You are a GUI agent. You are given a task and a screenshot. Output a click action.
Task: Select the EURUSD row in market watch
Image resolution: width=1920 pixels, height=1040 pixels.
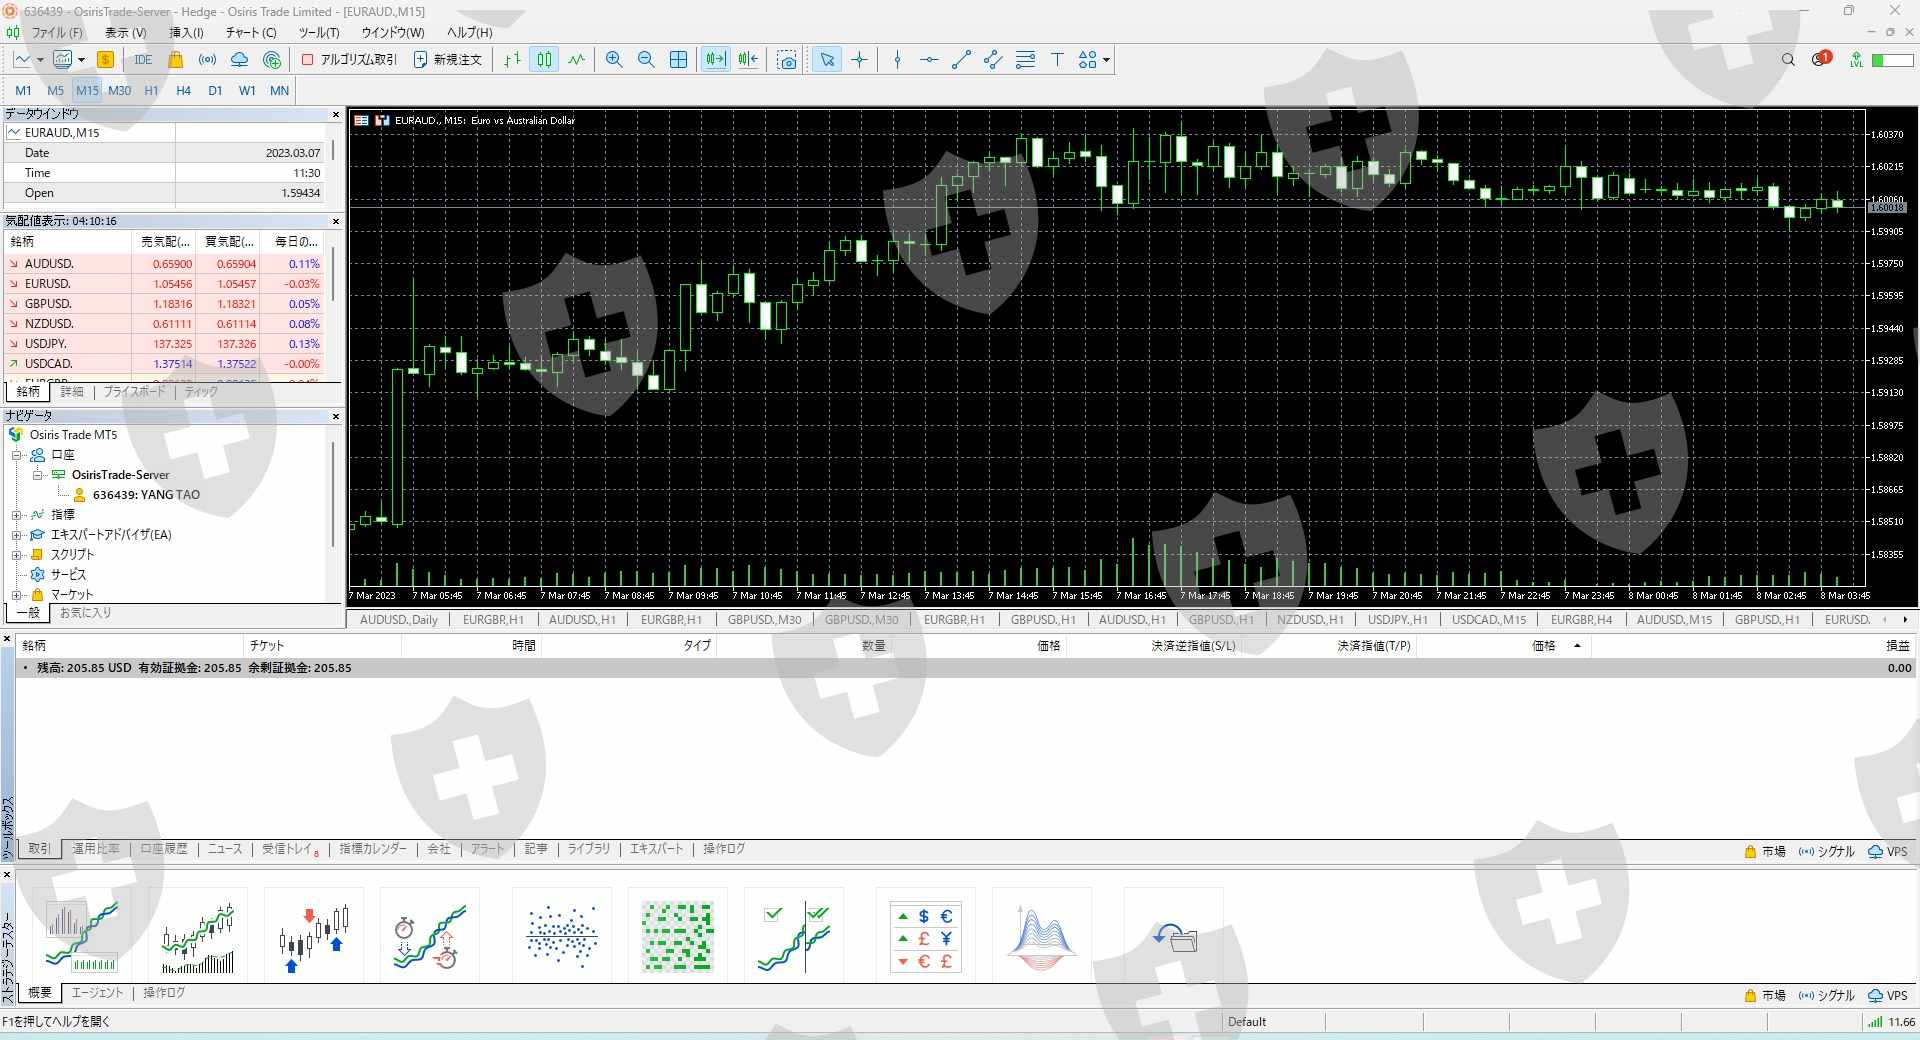click(48, 284)
